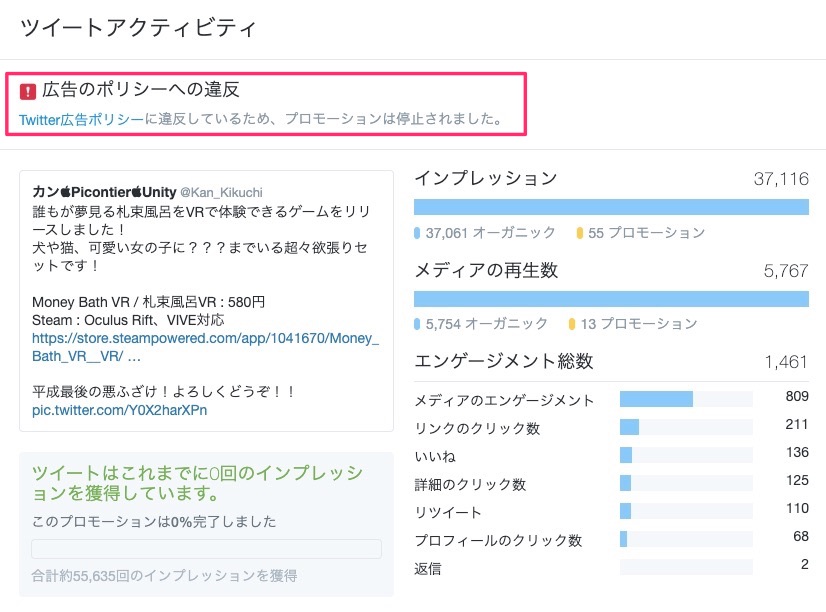Screen dimensions: 826x612
Task: Click the 詳細のクリック数 count 125
Action: [x=796, y=480]
